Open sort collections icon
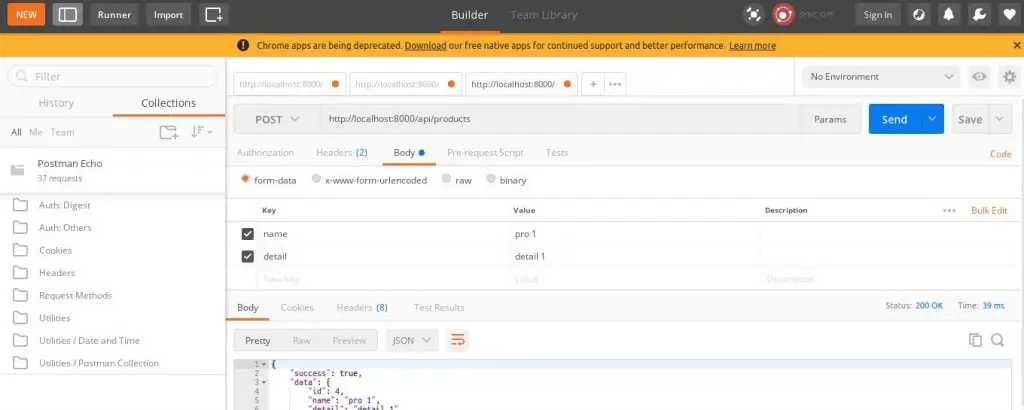Screen dimensions: 1024x410 201,132
